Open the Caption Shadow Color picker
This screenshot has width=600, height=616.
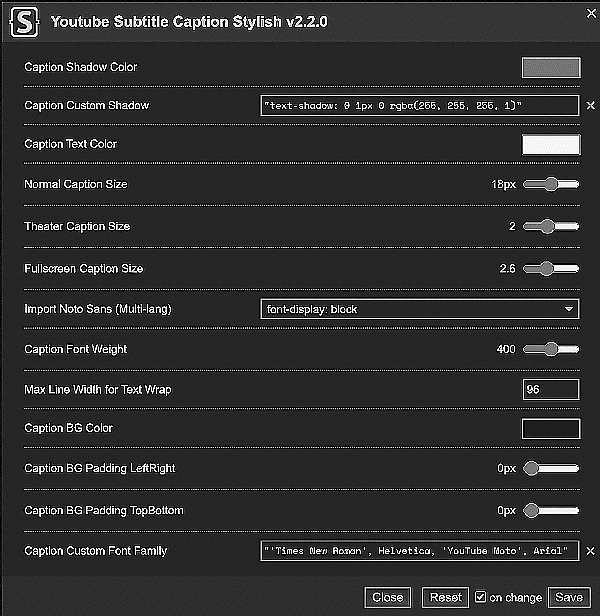[x=551, y=68]
